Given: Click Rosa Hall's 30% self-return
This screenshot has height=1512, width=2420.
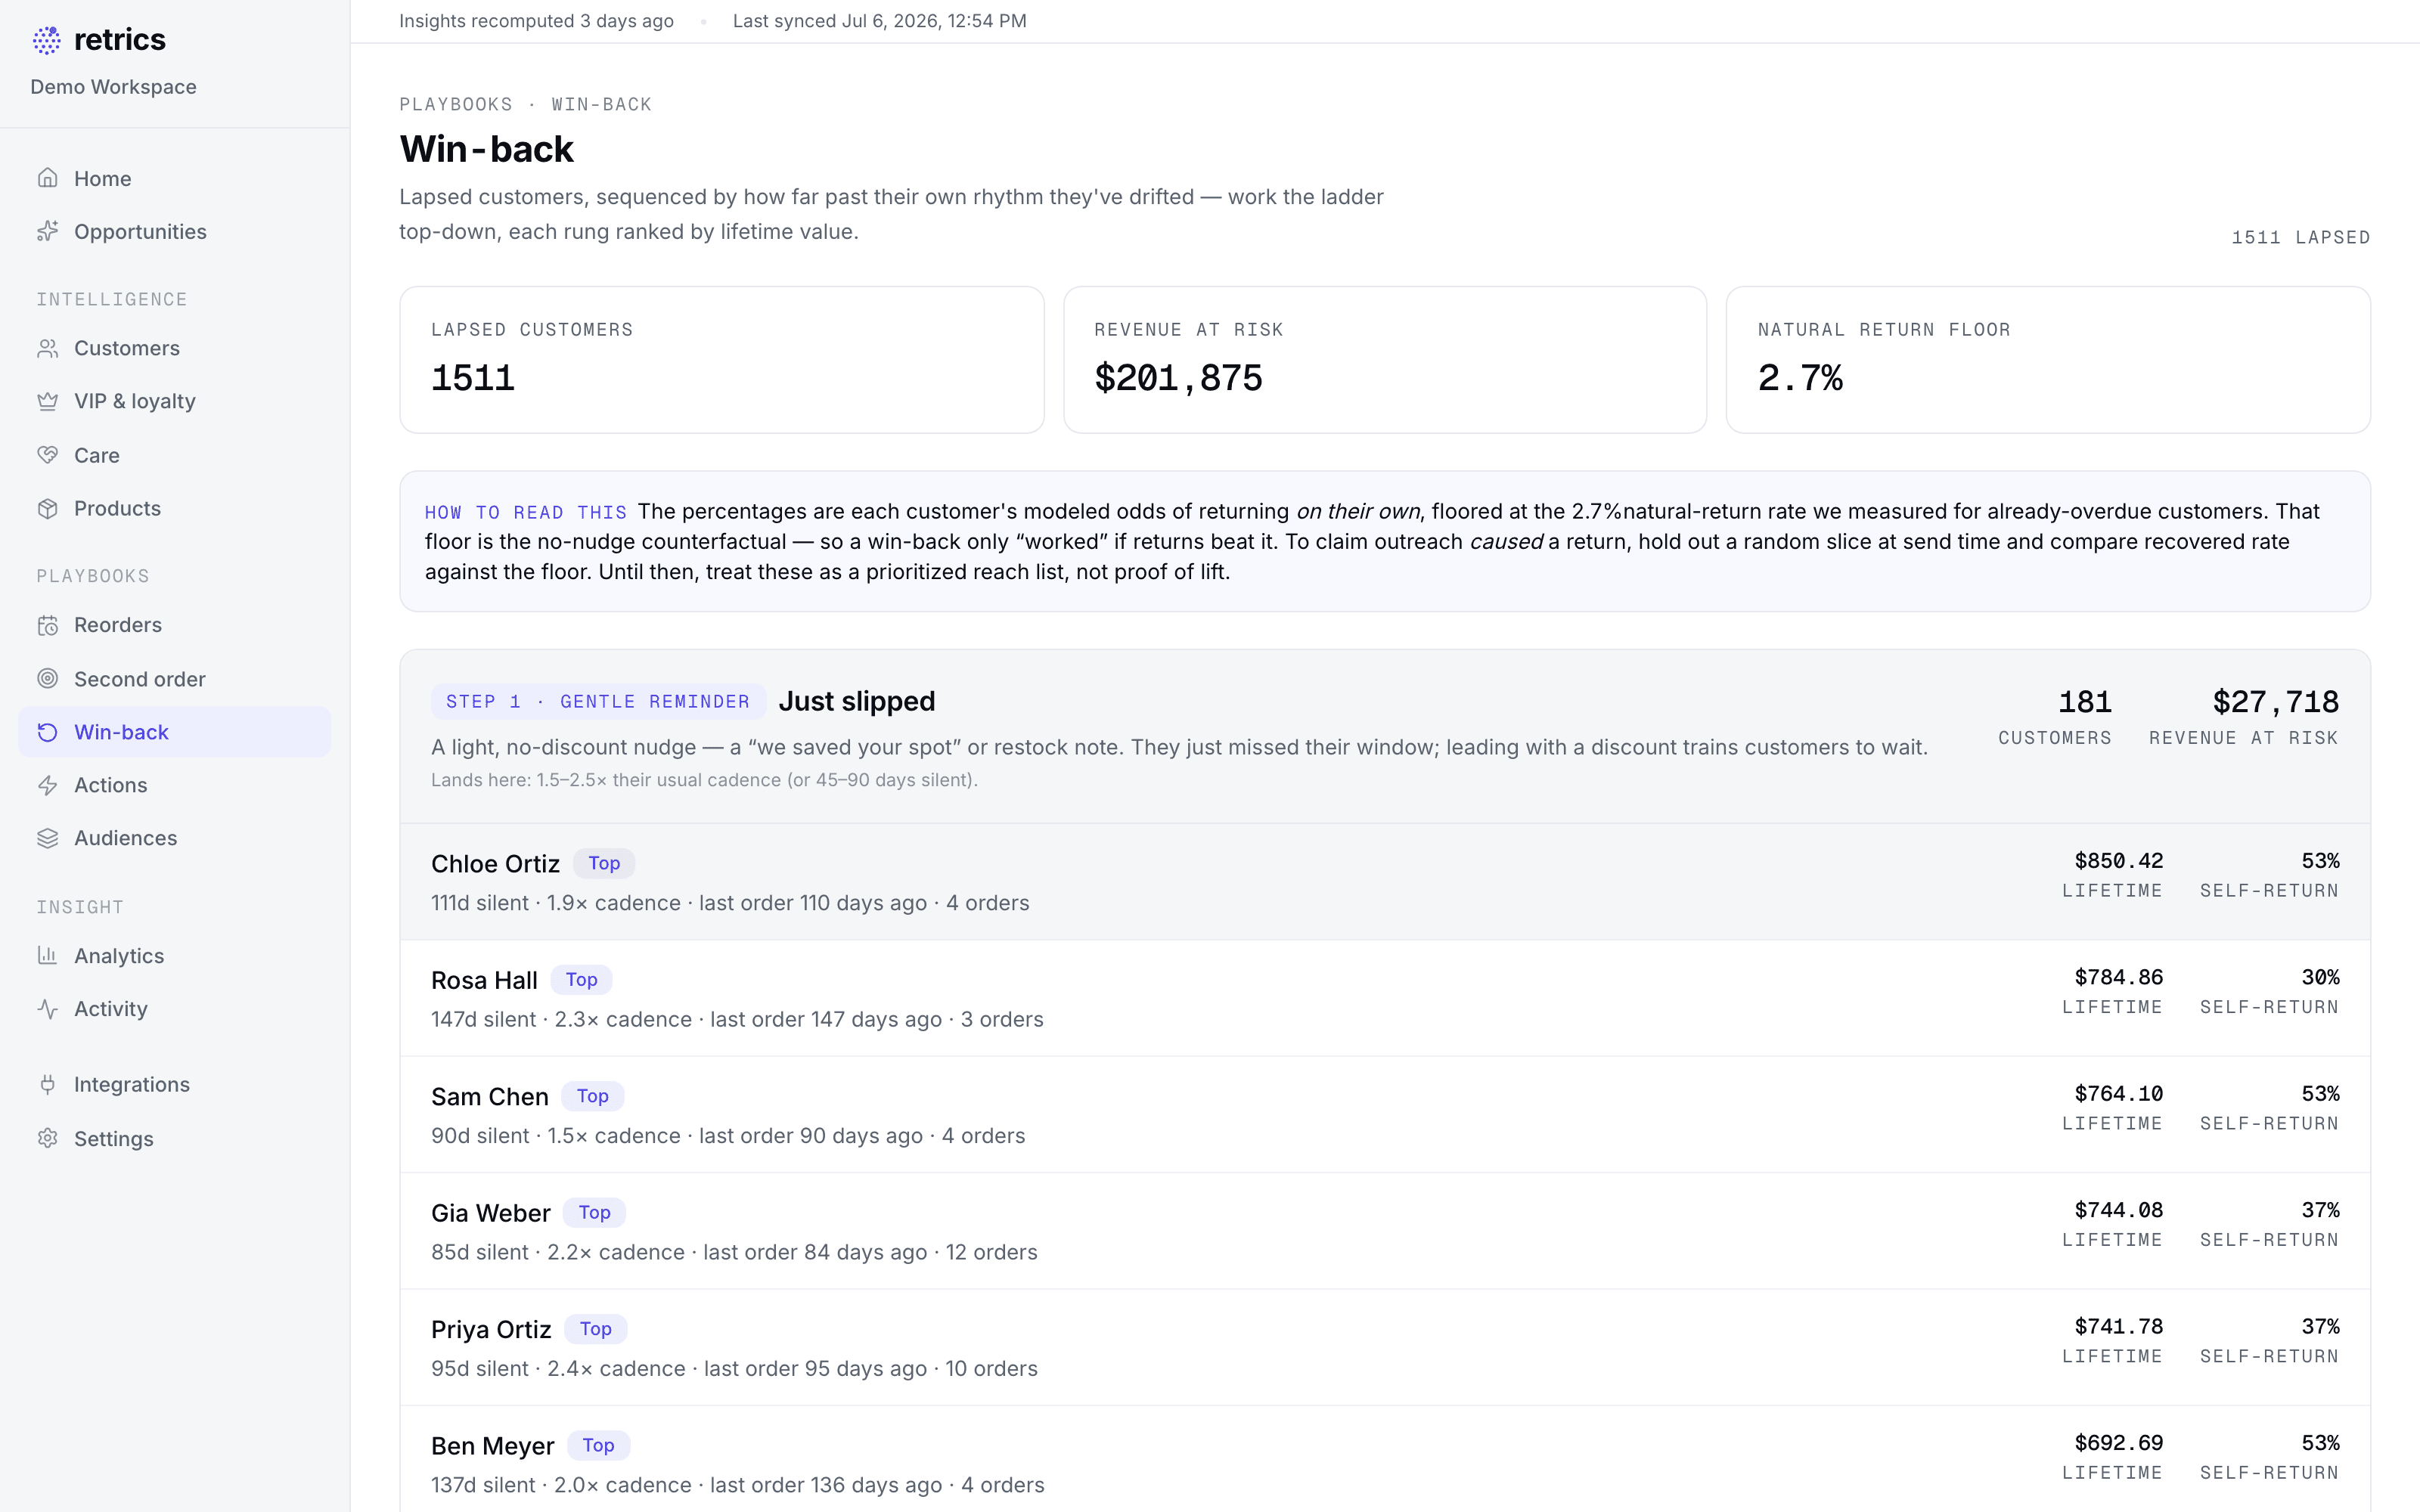Looking at the screenshot, I should (2320, 977).
